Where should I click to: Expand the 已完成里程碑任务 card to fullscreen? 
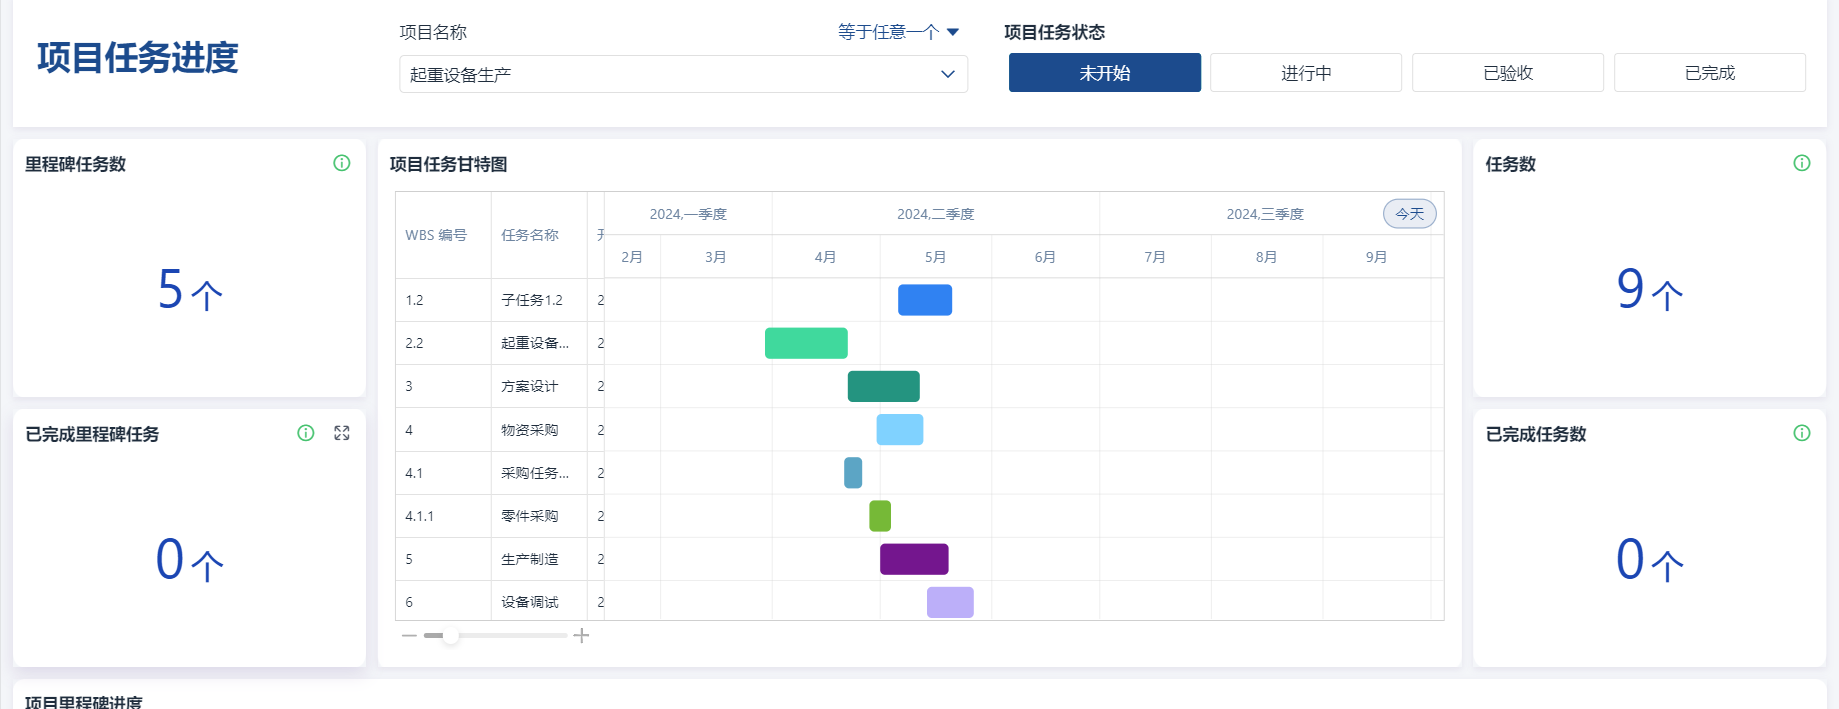tap(342, 433)
